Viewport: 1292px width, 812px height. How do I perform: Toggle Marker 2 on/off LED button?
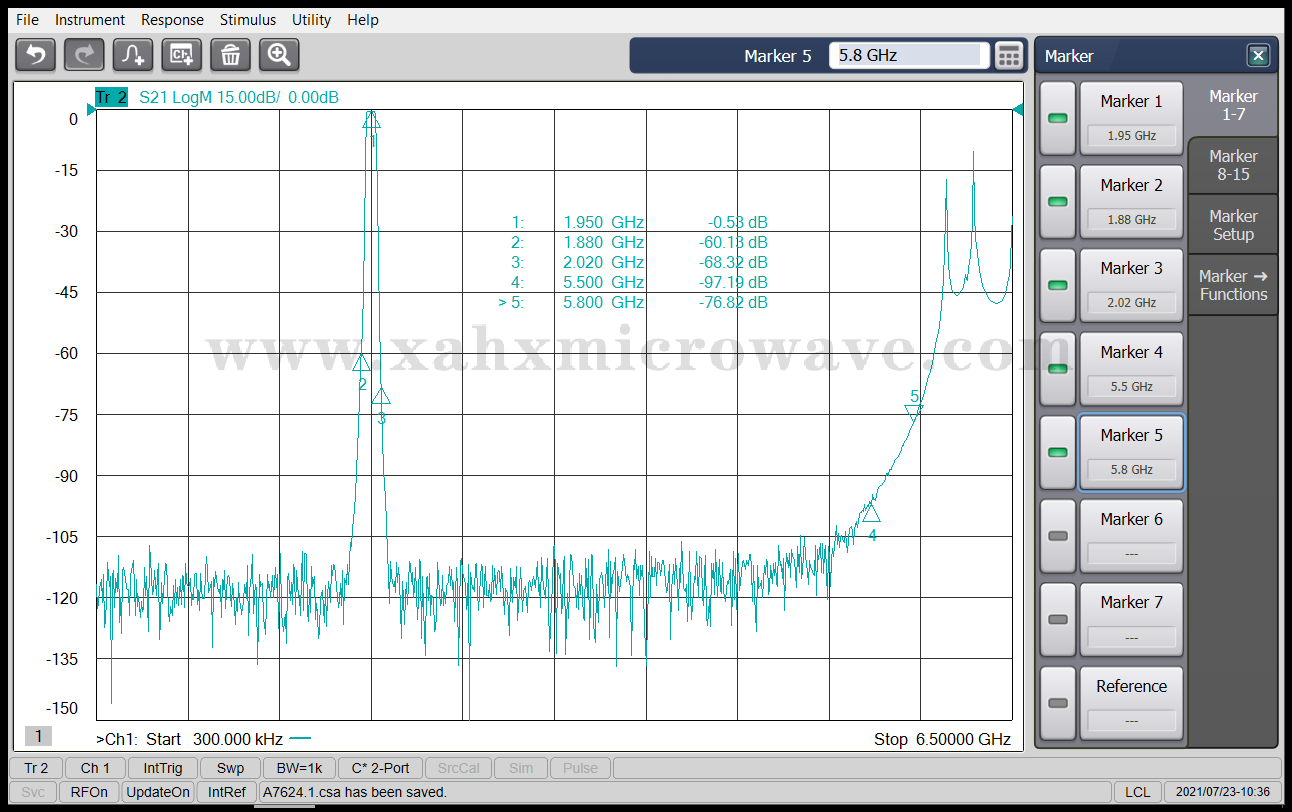point(1057,202)
